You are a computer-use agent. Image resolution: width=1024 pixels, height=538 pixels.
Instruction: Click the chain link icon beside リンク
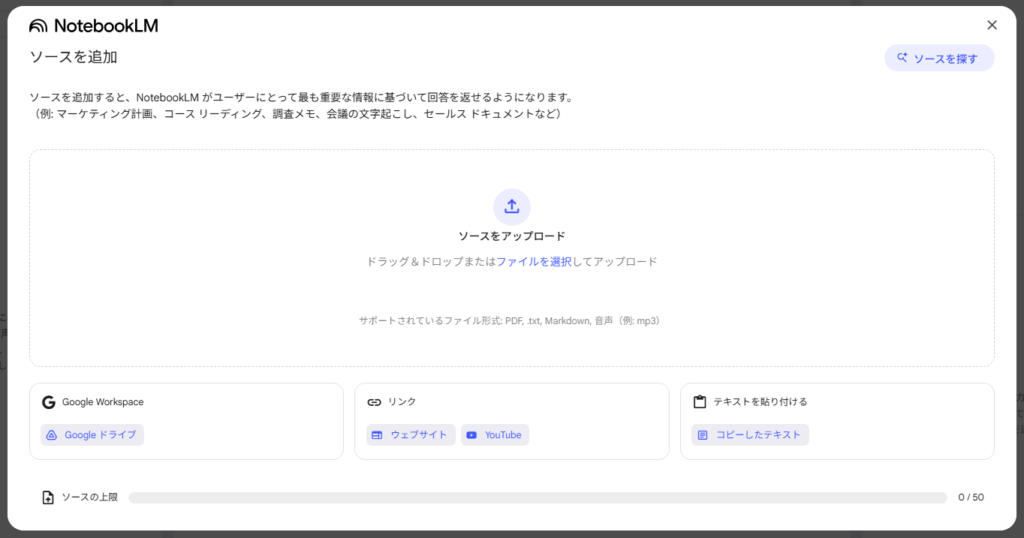tap(374, 402)
